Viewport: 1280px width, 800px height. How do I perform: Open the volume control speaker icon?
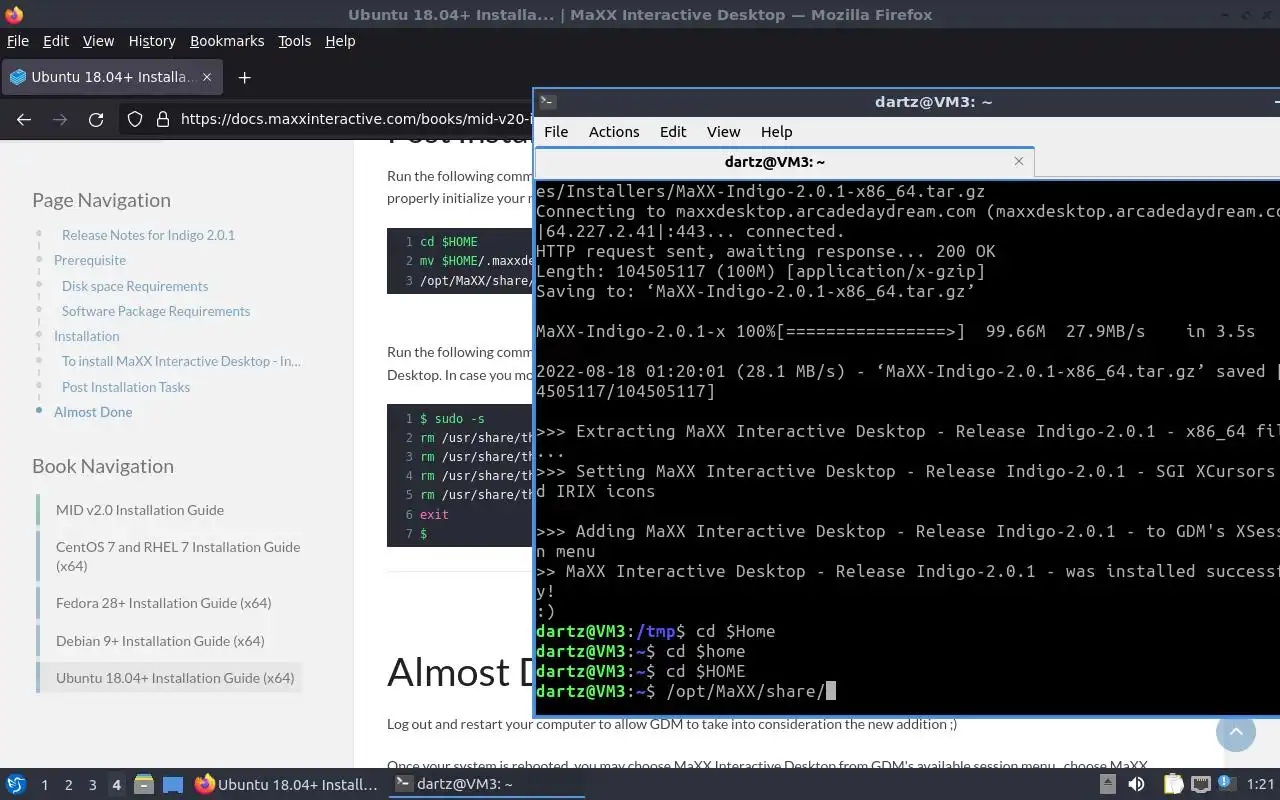pos(1136,785)
